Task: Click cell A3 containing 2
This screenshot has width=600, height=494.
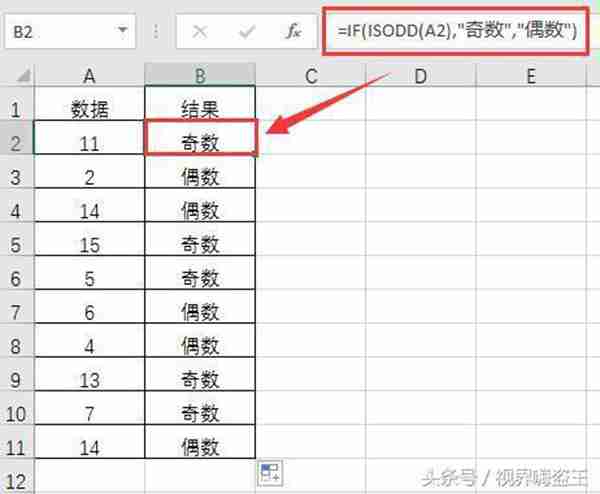Action: 89,171
